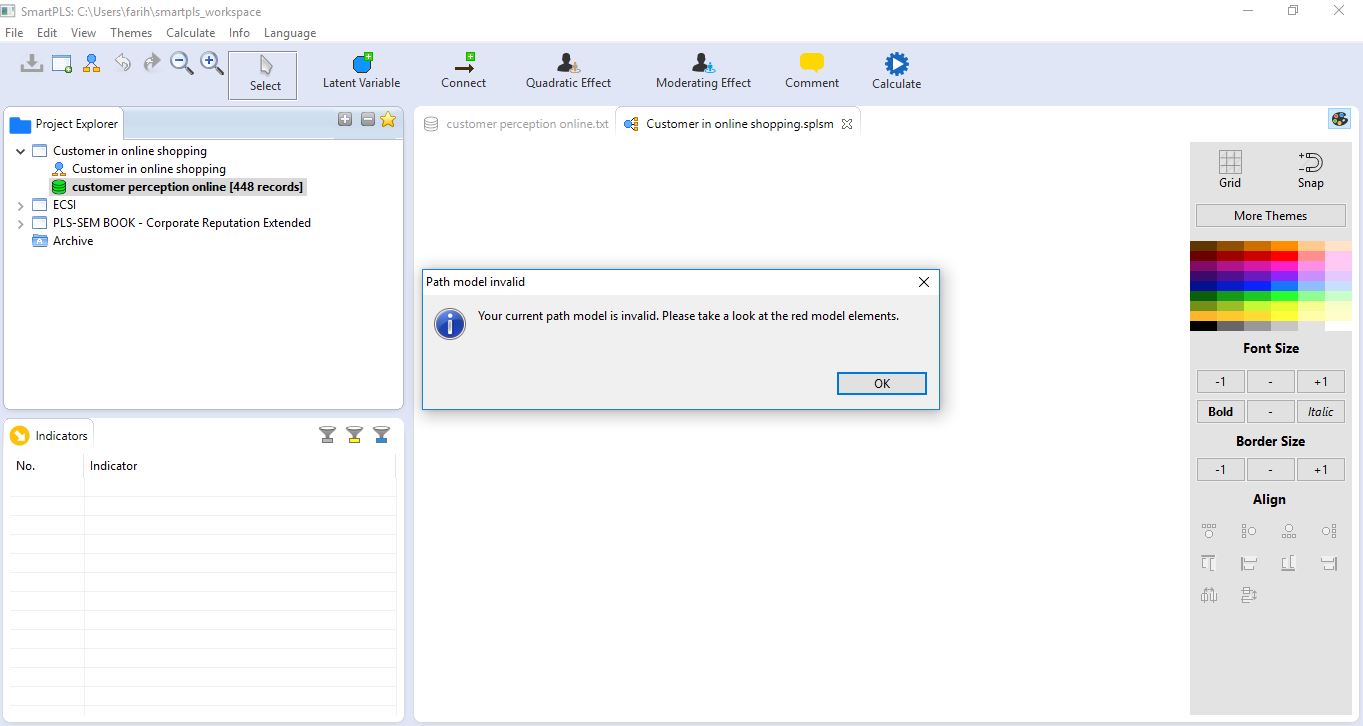The width and height of the screenshot is (1363, 726).
Task: Choose the Latent Variable tool
Action: [x=361, y=71]
